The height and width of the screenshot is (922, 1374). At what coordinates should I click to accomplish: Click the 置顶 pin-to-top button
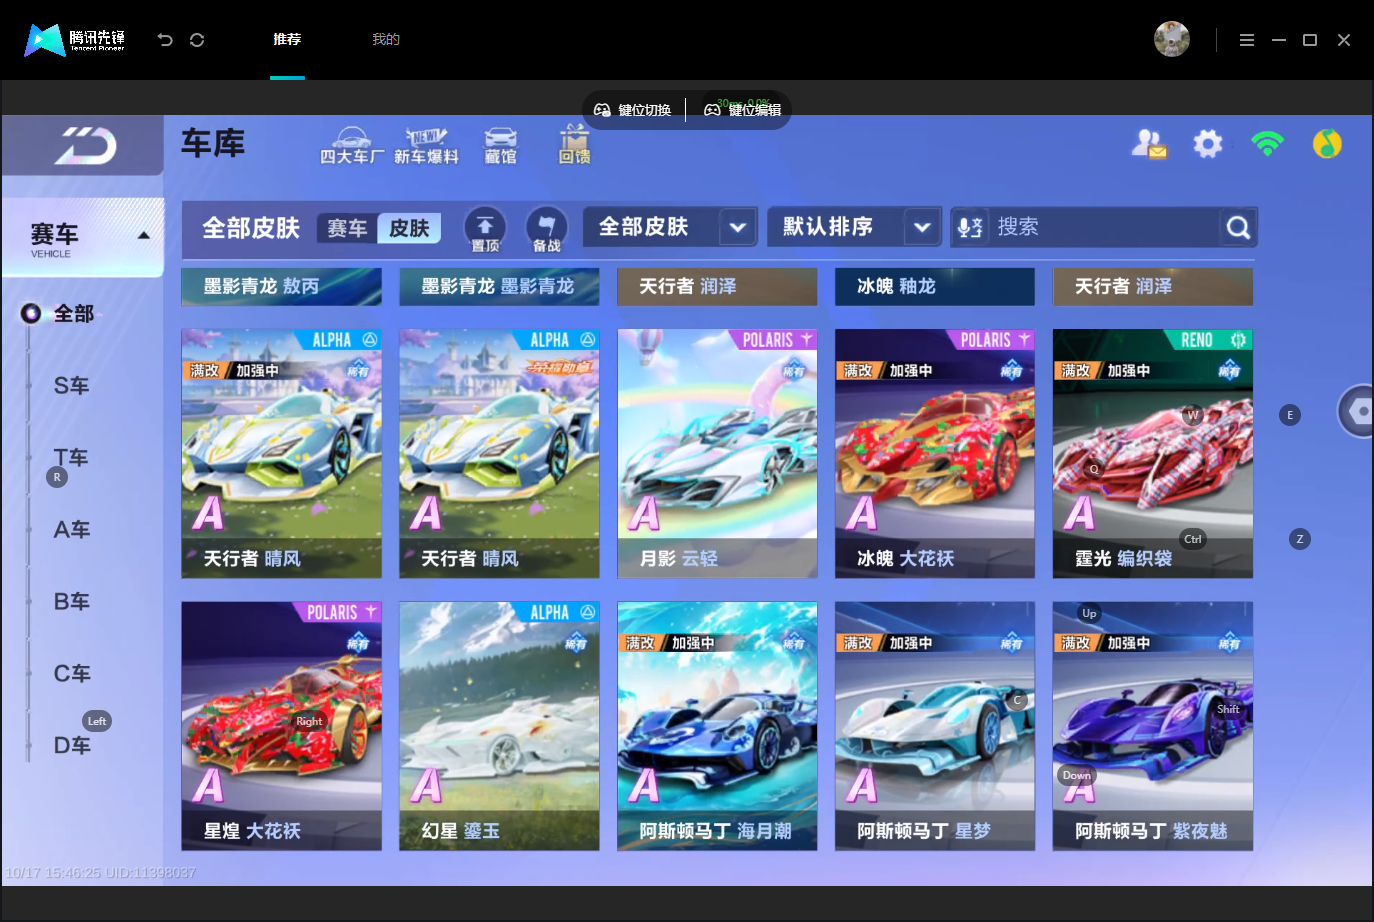pos(485,229)
